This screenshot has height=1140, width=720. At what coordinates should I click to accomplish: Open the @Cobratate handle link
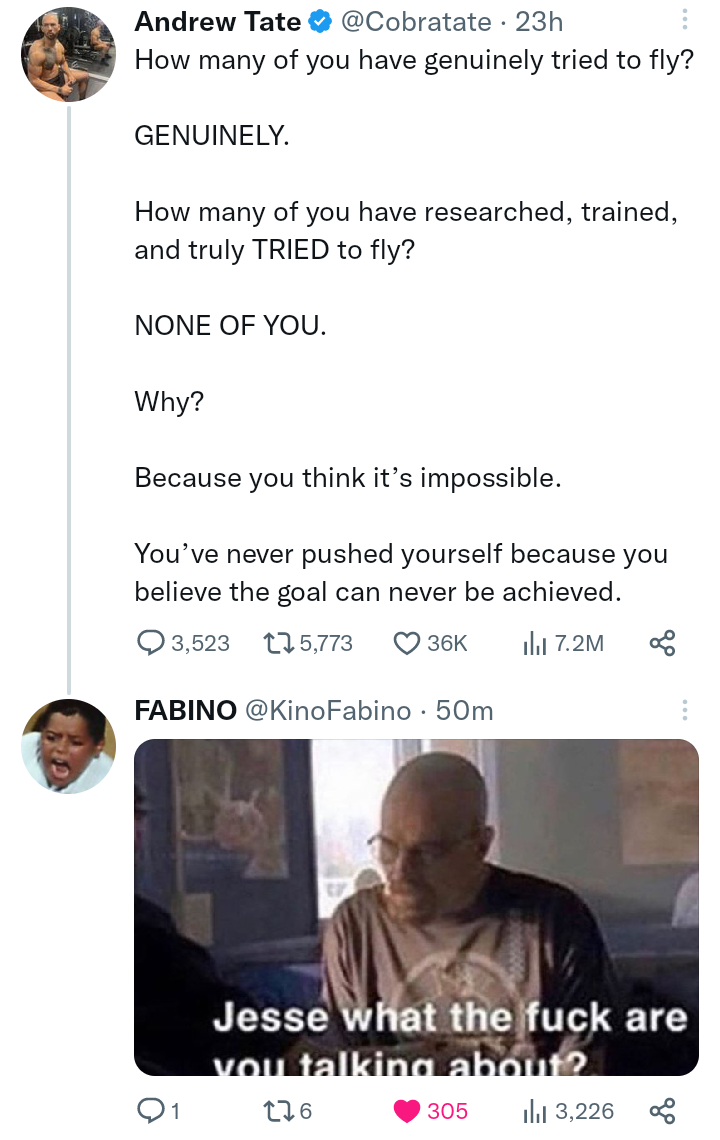tap(417, 21)
